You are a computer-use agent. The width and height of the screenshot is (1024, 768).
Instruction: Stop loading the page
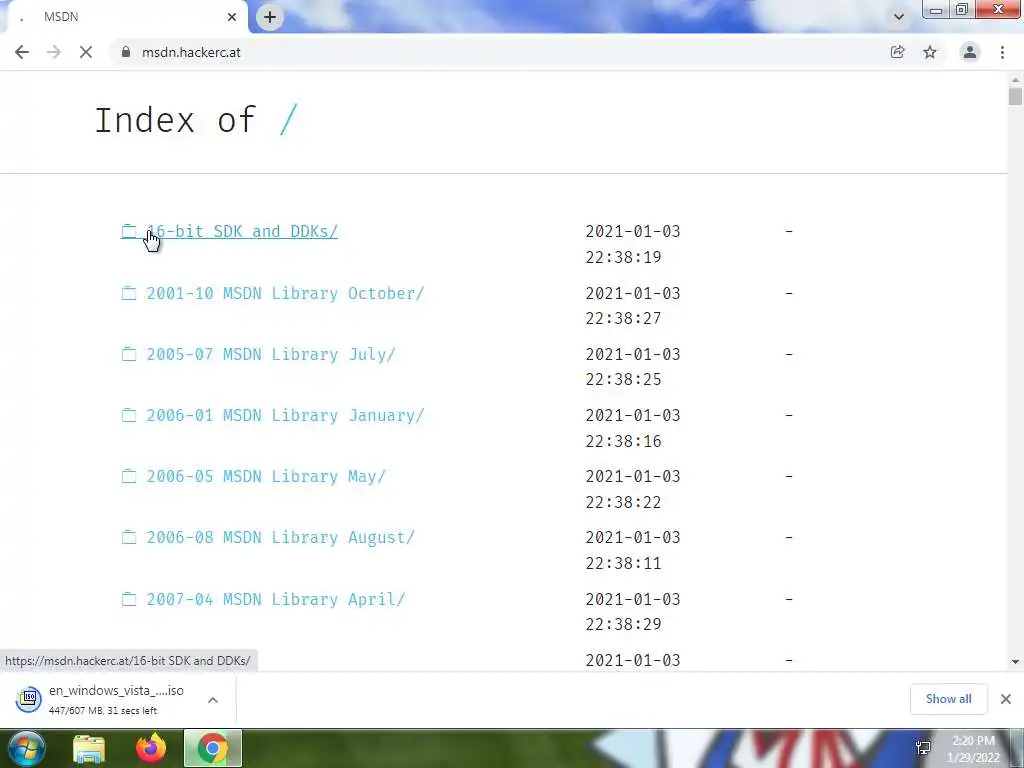pyautogui.click(x=86, y=52)
